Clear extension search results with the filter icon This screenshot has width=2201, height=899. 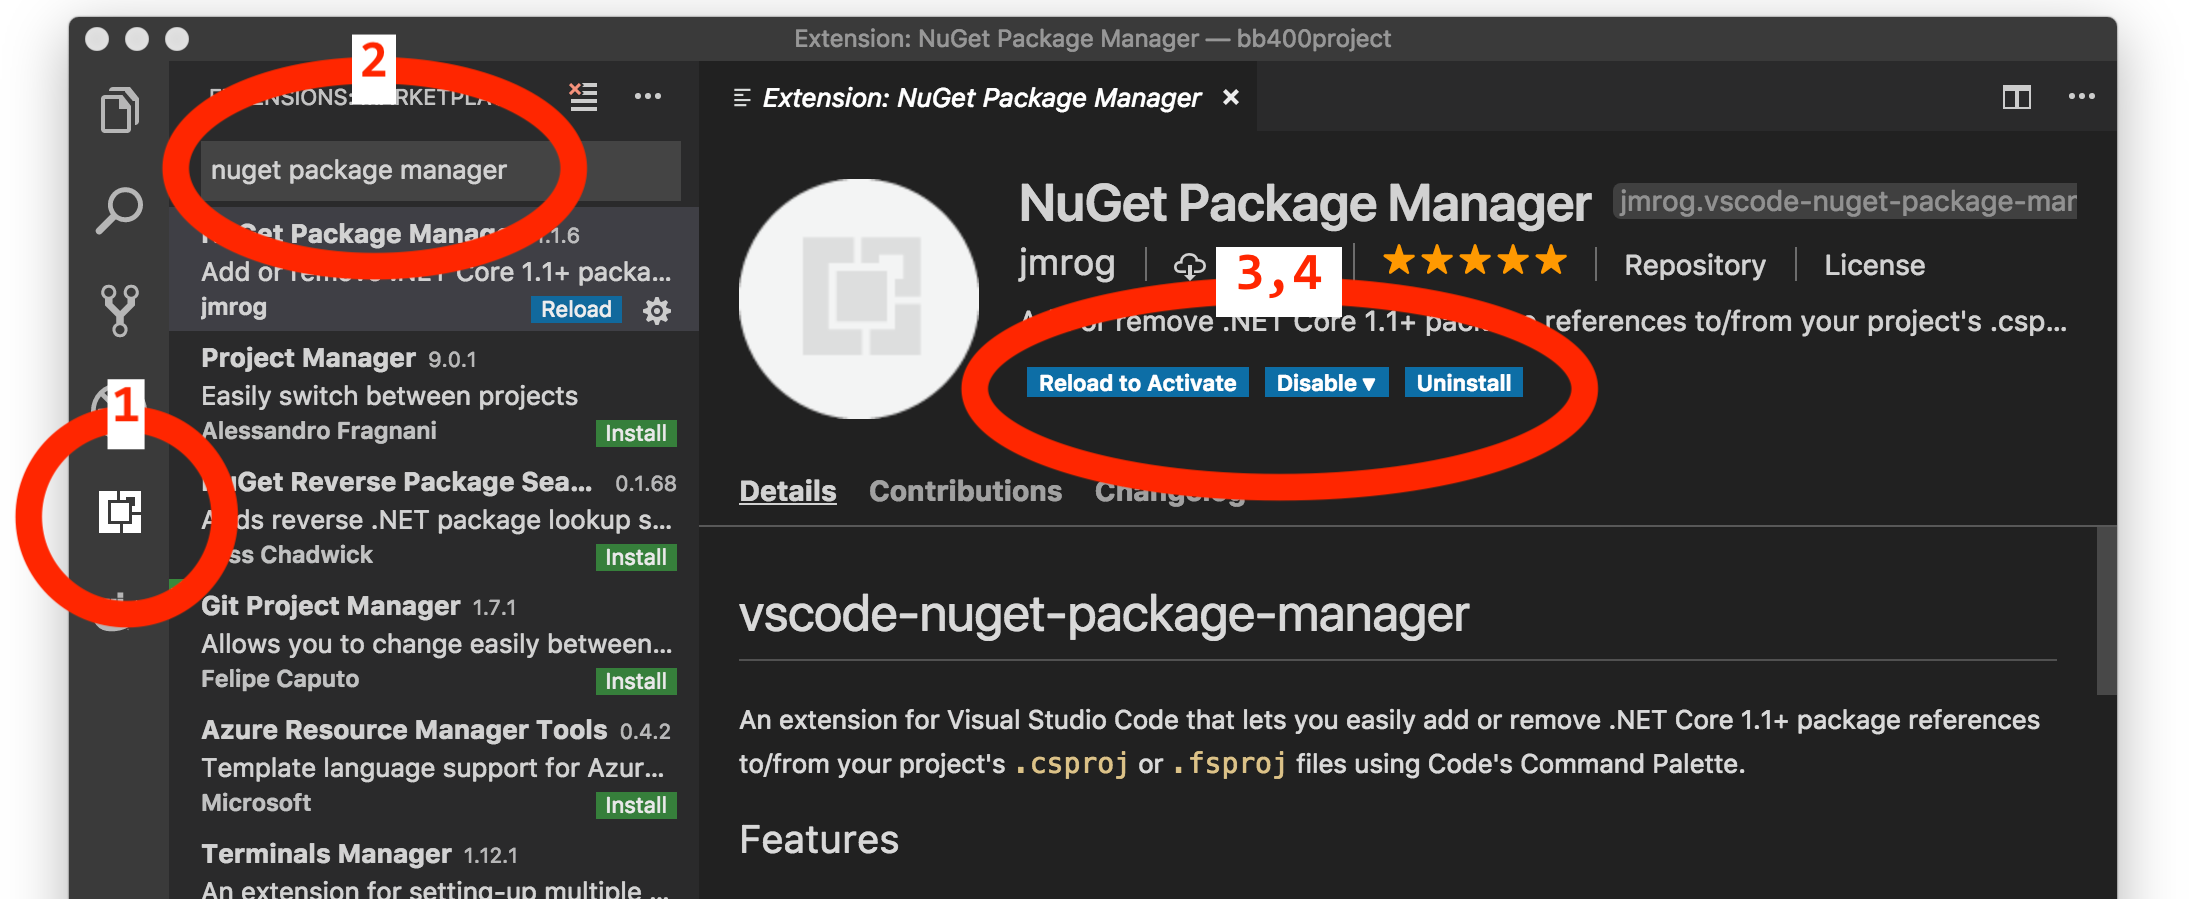coord(583,96)
